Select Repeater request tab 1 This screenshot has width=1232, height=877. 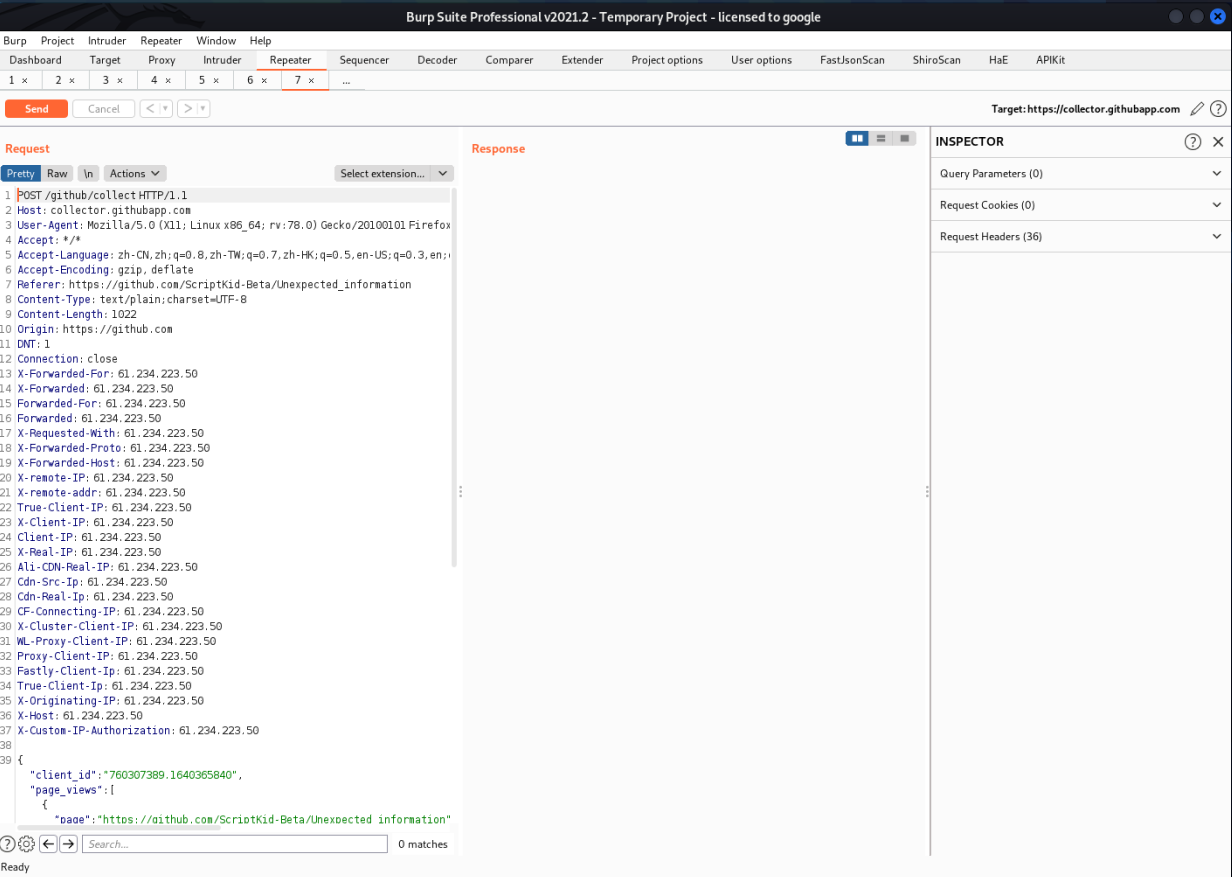(13, 80)
